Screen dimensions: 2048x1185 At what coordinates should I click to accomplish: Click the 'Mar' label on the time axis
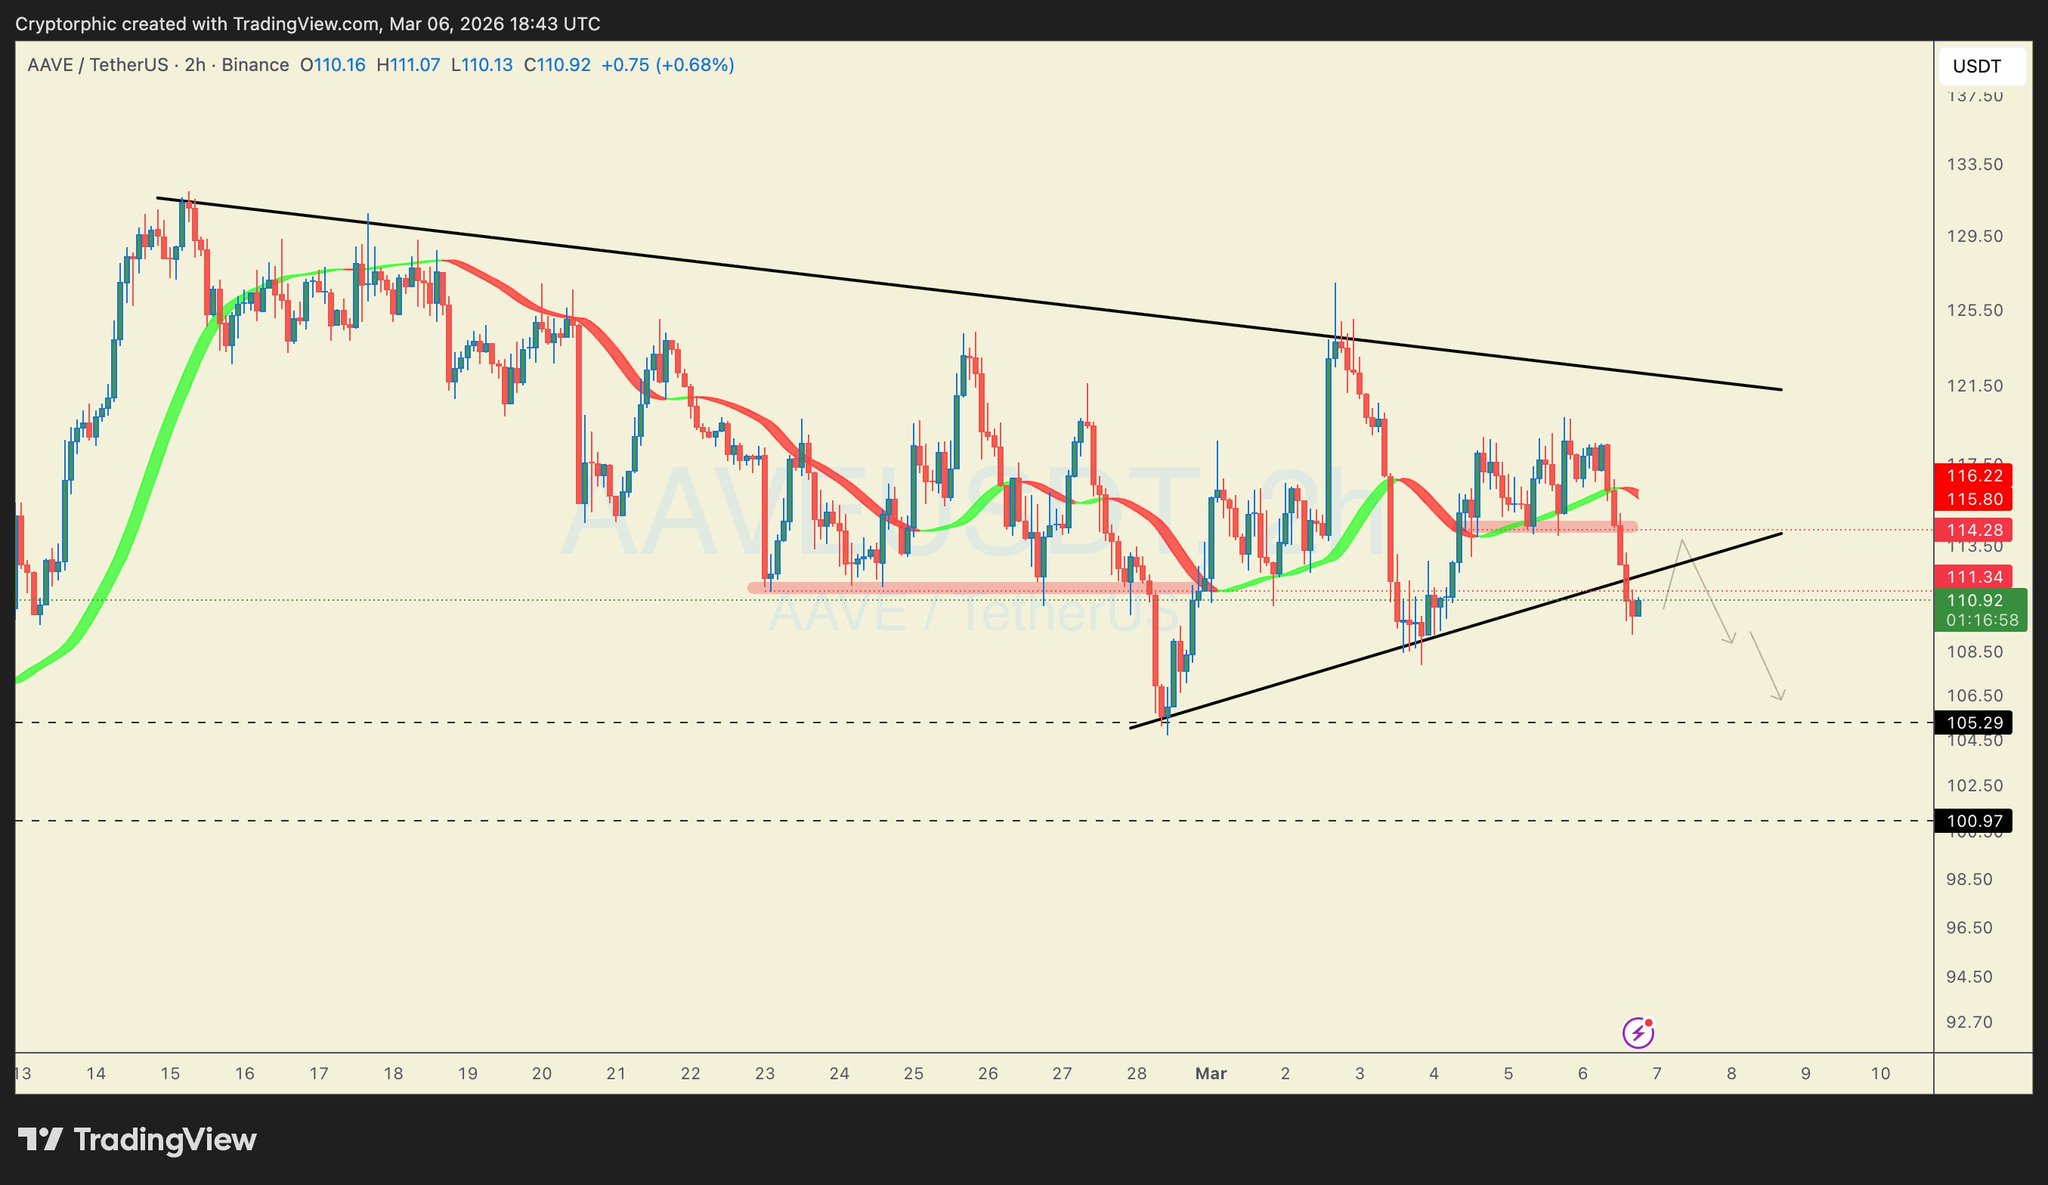(x=1210, y=1074)
